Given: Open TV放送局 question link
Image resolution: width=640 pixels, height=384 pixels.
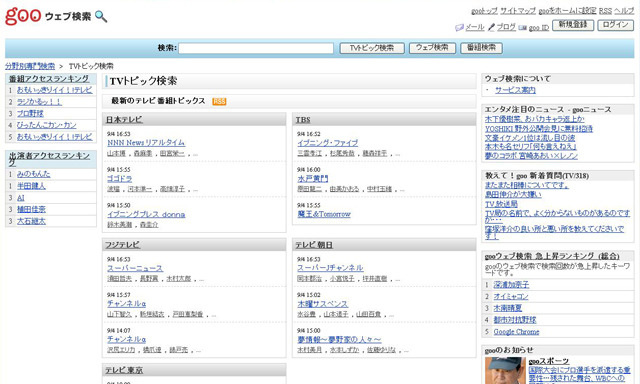Looking at the screenshot, I should (x=501, y=204).
